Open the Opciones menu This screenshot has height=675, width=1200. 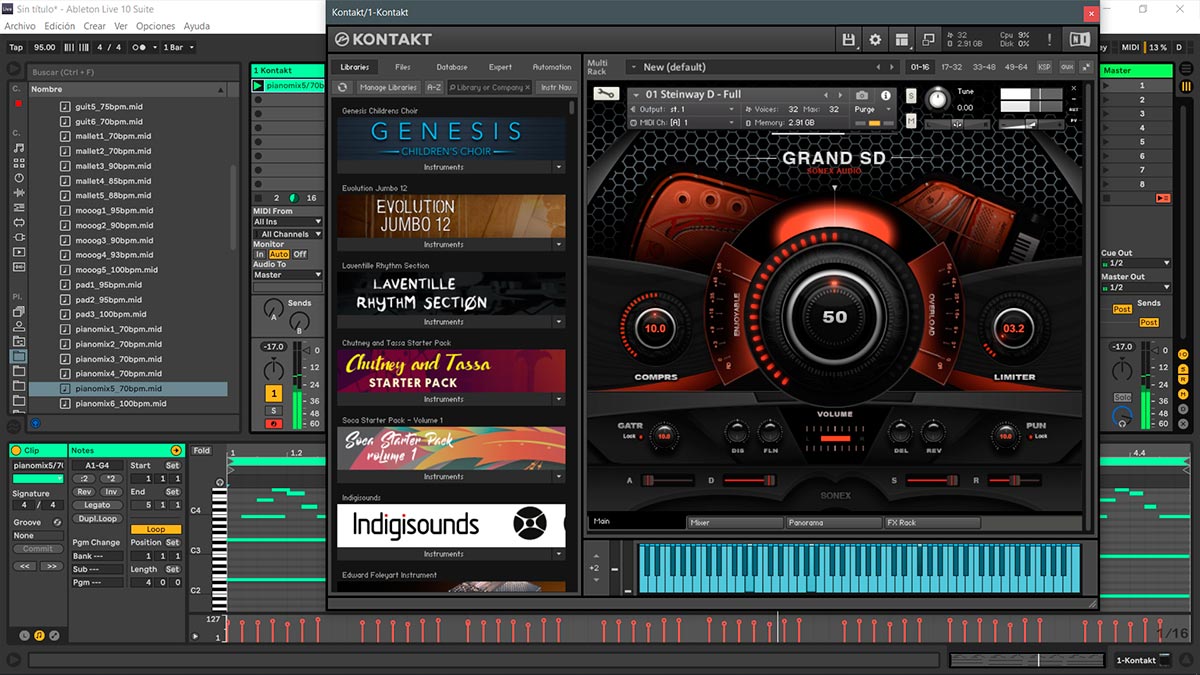155,26
